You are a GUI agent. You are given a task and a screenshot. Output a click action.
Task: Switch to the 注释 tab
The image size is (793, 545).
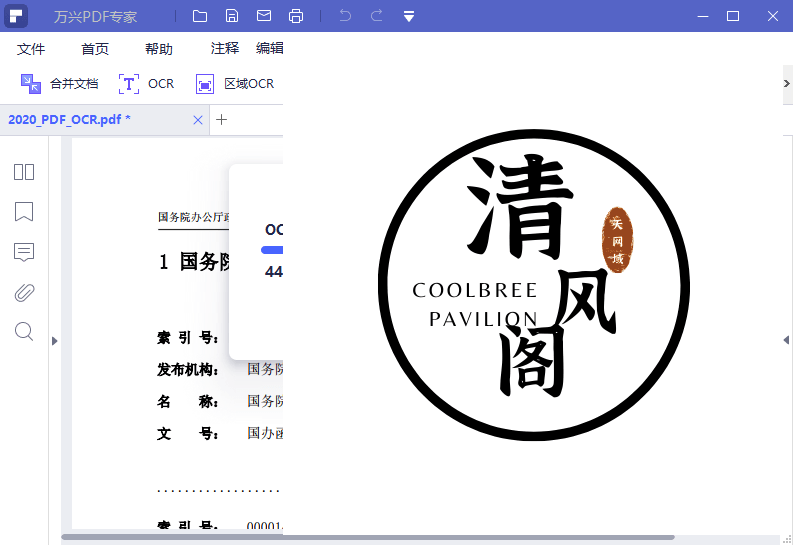(225, 48)
